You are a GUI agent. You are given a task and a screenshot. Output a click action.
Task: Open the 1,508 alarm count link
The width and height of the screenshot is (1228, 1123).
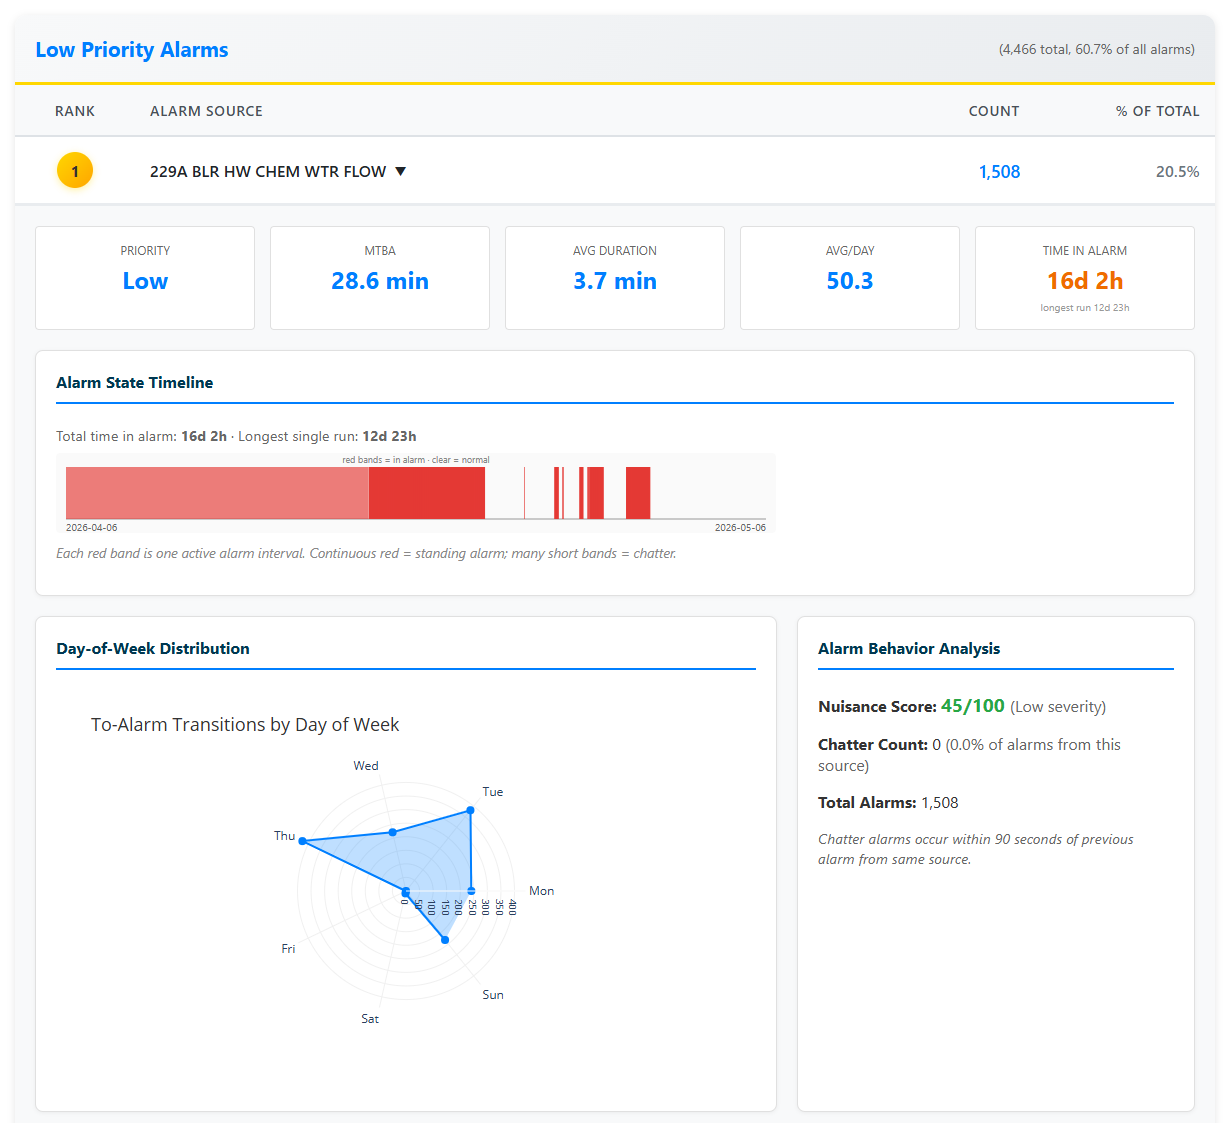tap(999, 172)
